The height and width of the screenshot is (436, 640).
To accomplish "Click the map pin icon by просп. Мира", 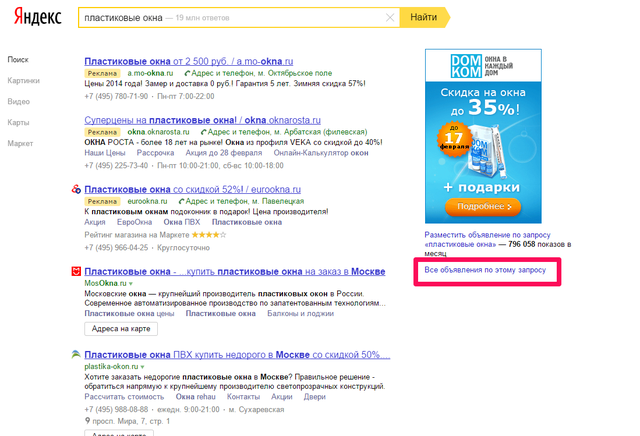I will (87, 421).
